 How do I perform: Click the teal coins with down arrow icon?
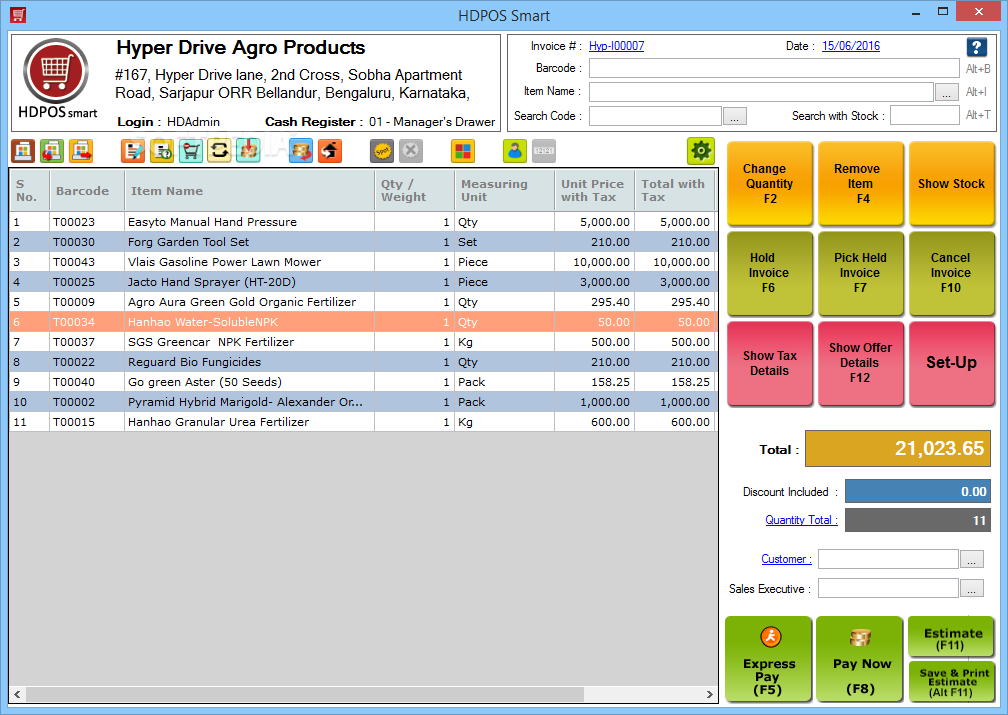click(x=248, y=151)
